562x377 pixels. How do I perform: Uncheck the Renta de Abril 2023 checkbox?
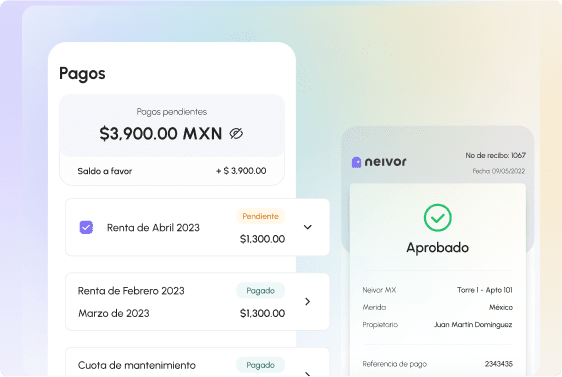[x=86, y=227]
